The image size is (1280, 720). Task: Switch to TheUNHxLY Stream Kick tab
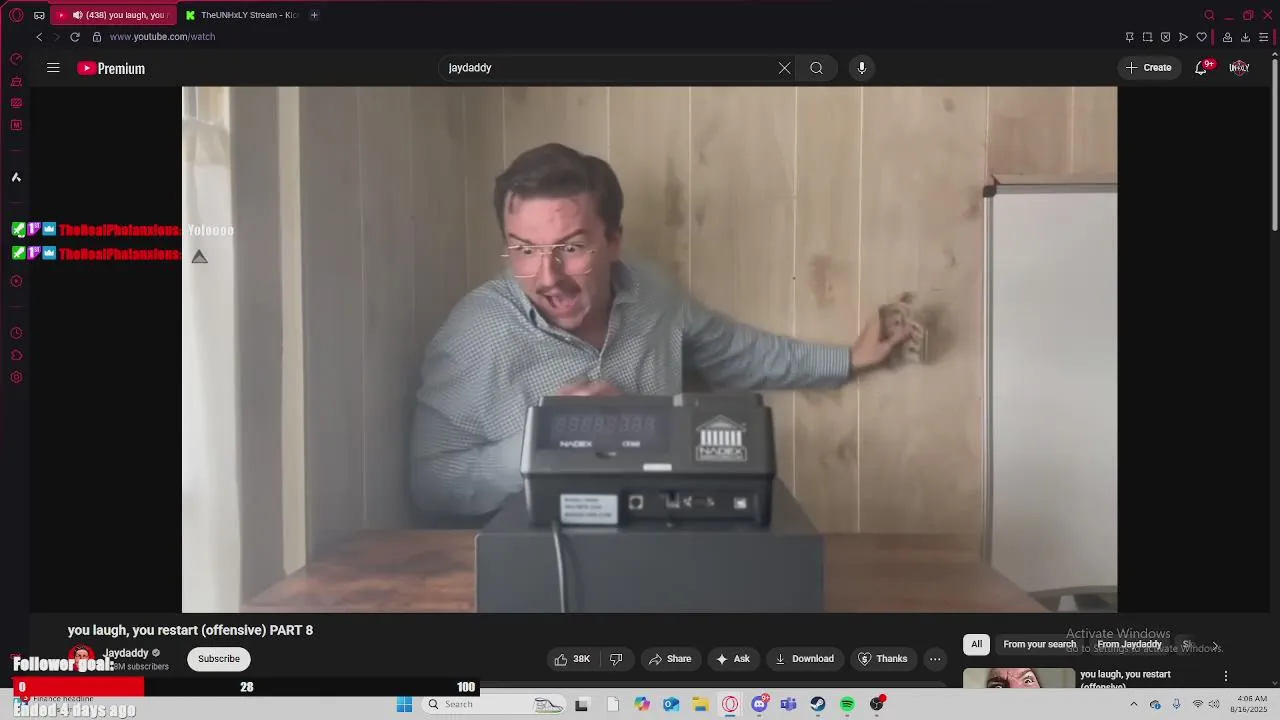coord(242,15)
